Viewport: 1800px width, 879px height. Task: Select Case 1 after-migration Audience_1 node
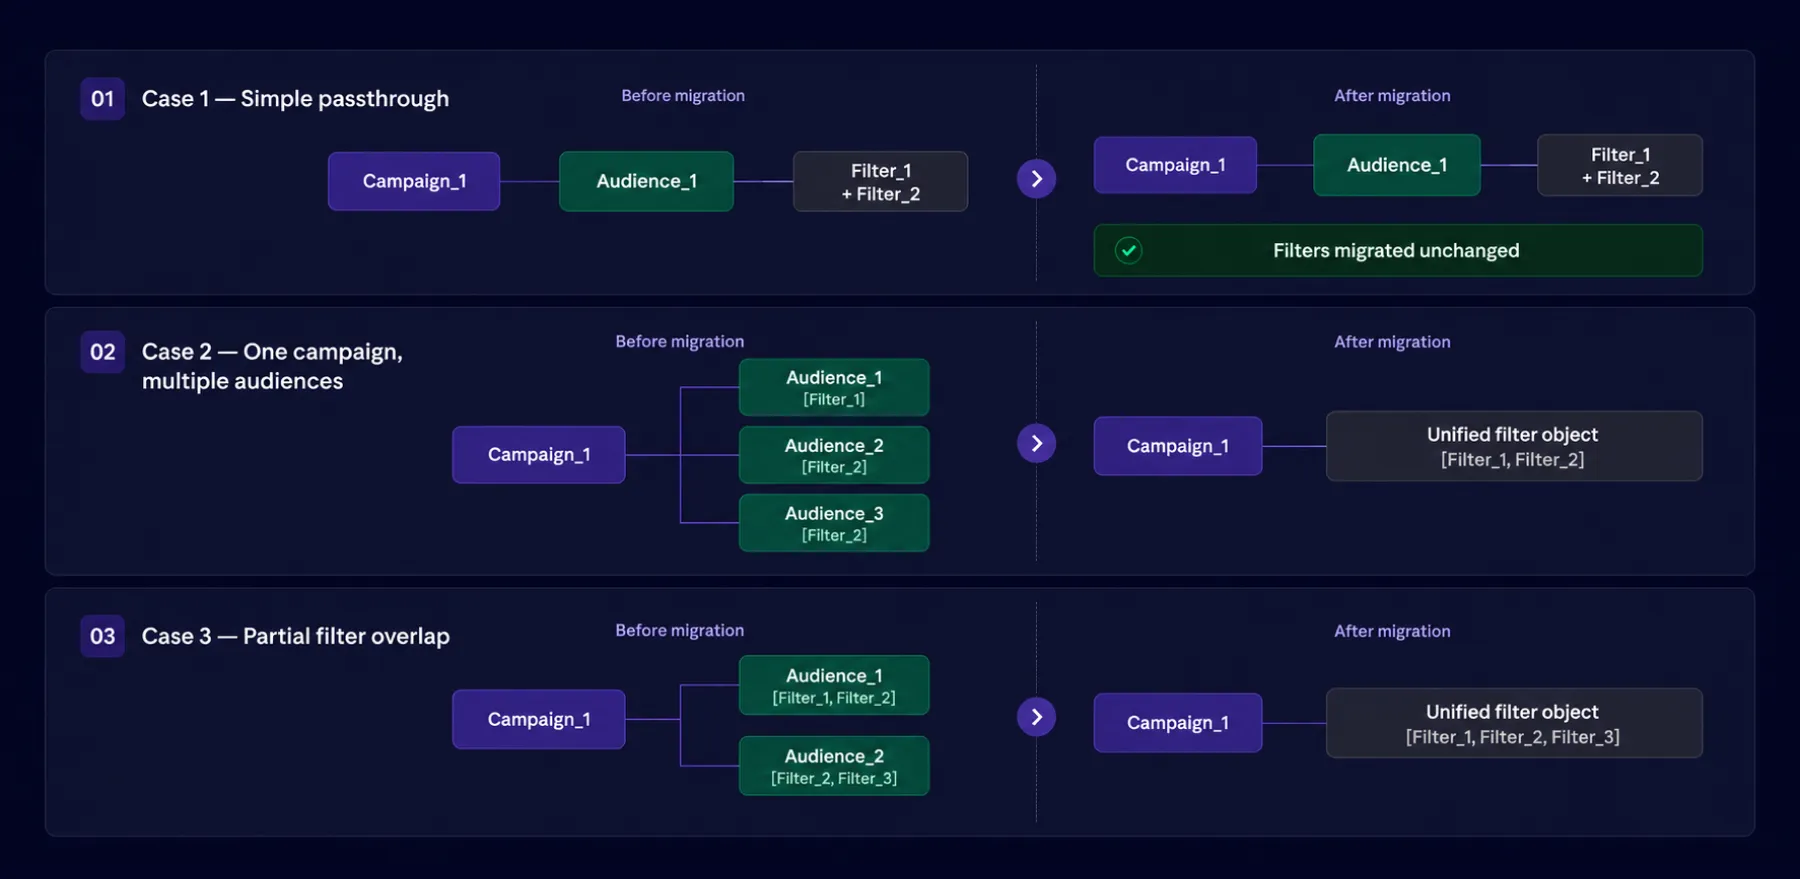1397,165
